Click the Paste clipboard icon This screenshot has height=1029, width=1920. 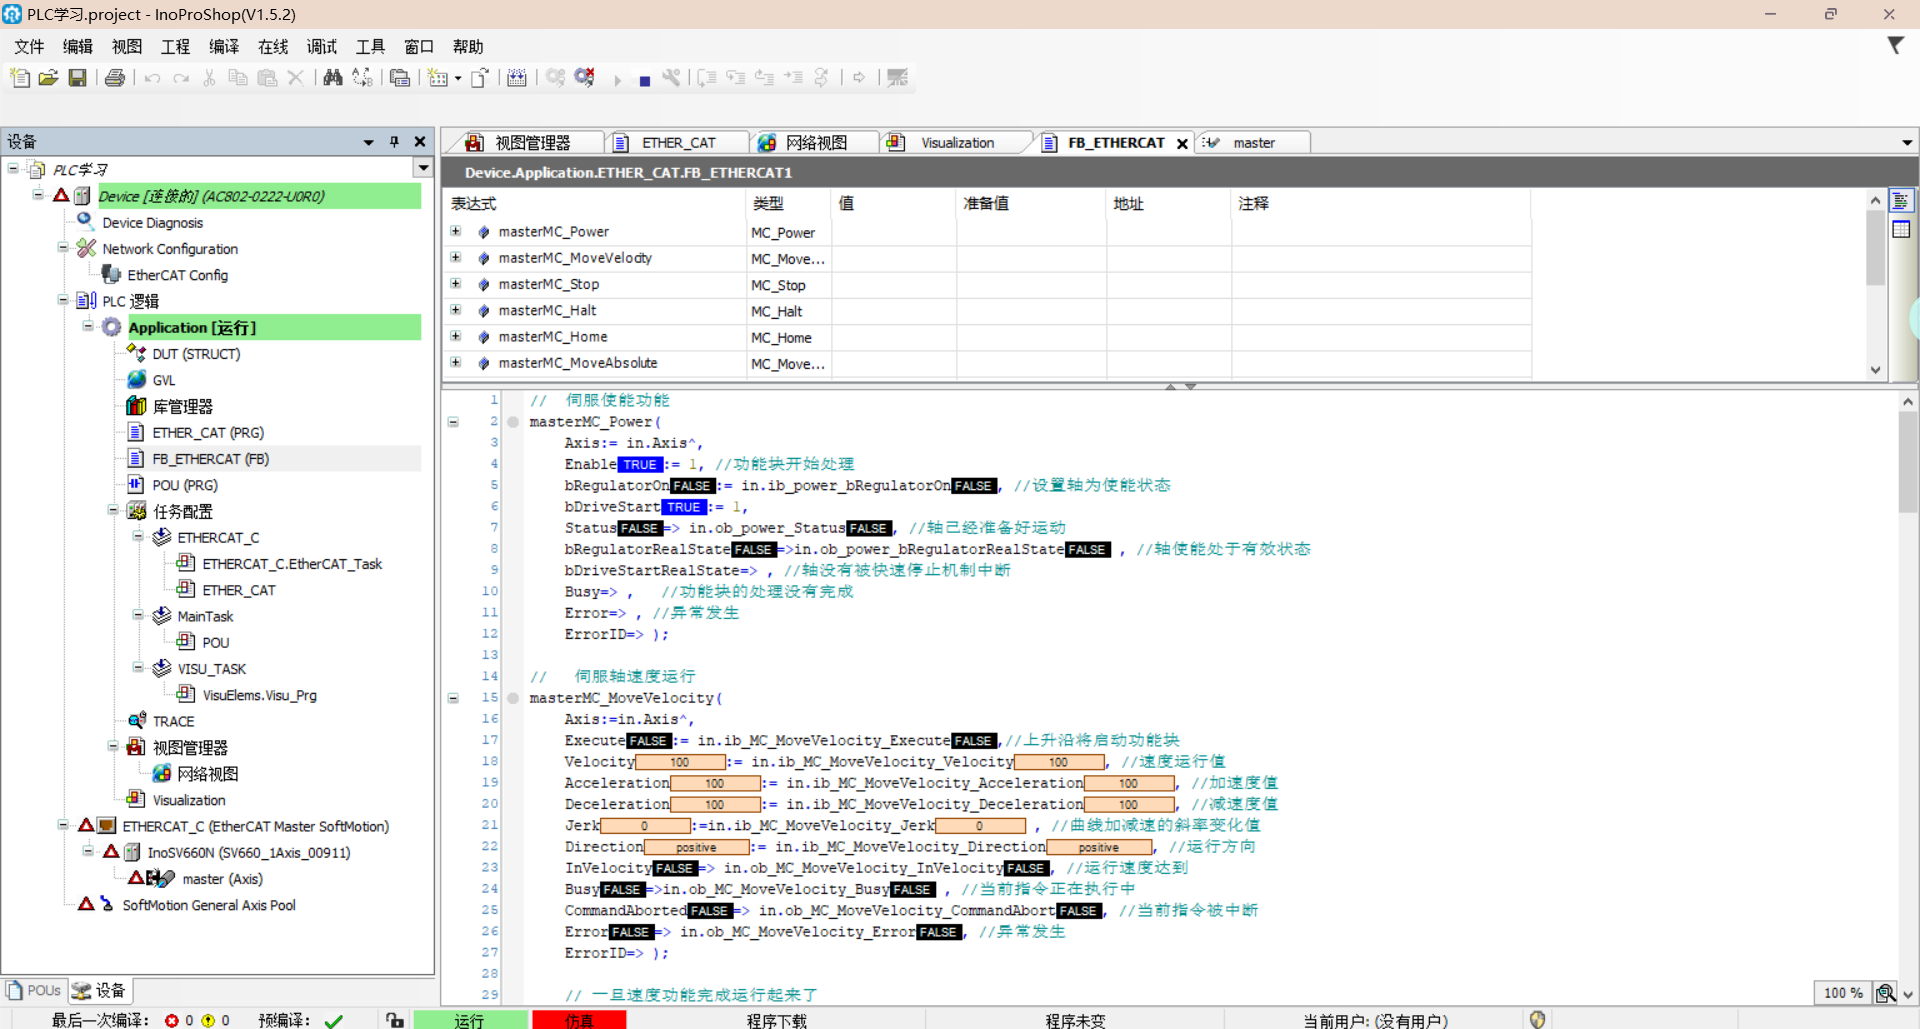pyautogui.click(x=267, y=78)
